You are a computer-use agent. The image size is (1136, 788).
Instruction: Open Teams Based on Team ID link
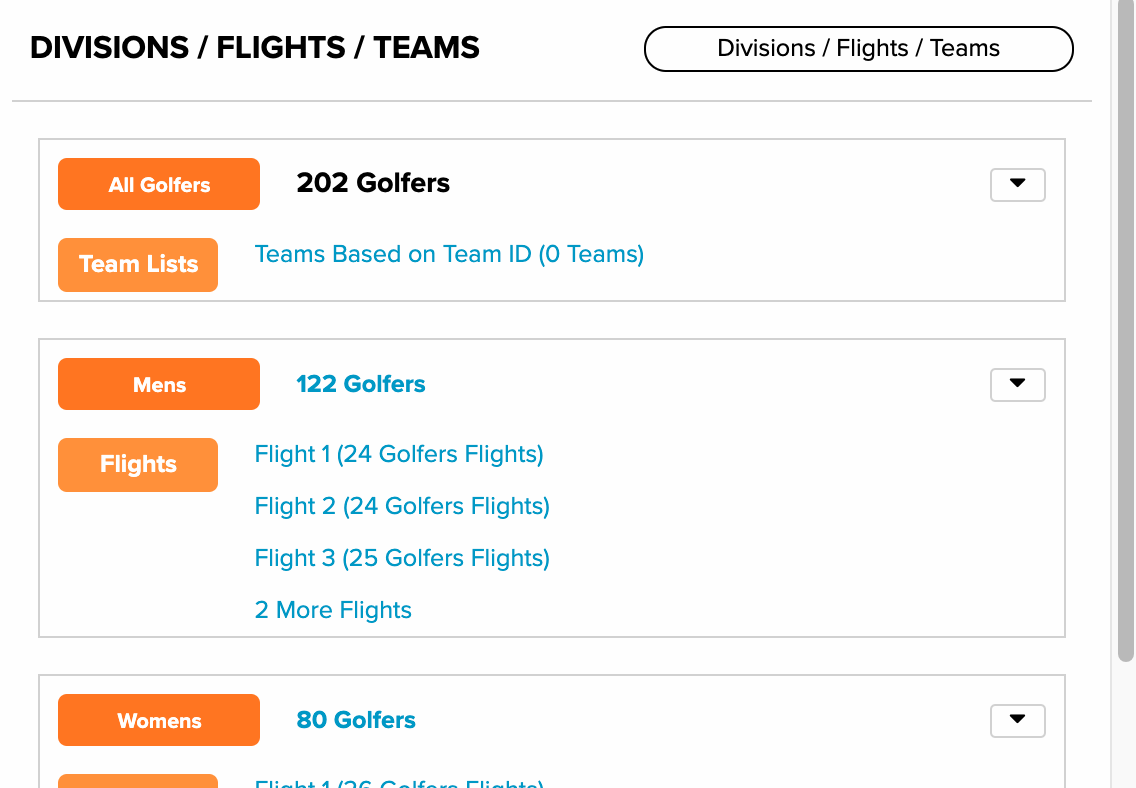449,254
